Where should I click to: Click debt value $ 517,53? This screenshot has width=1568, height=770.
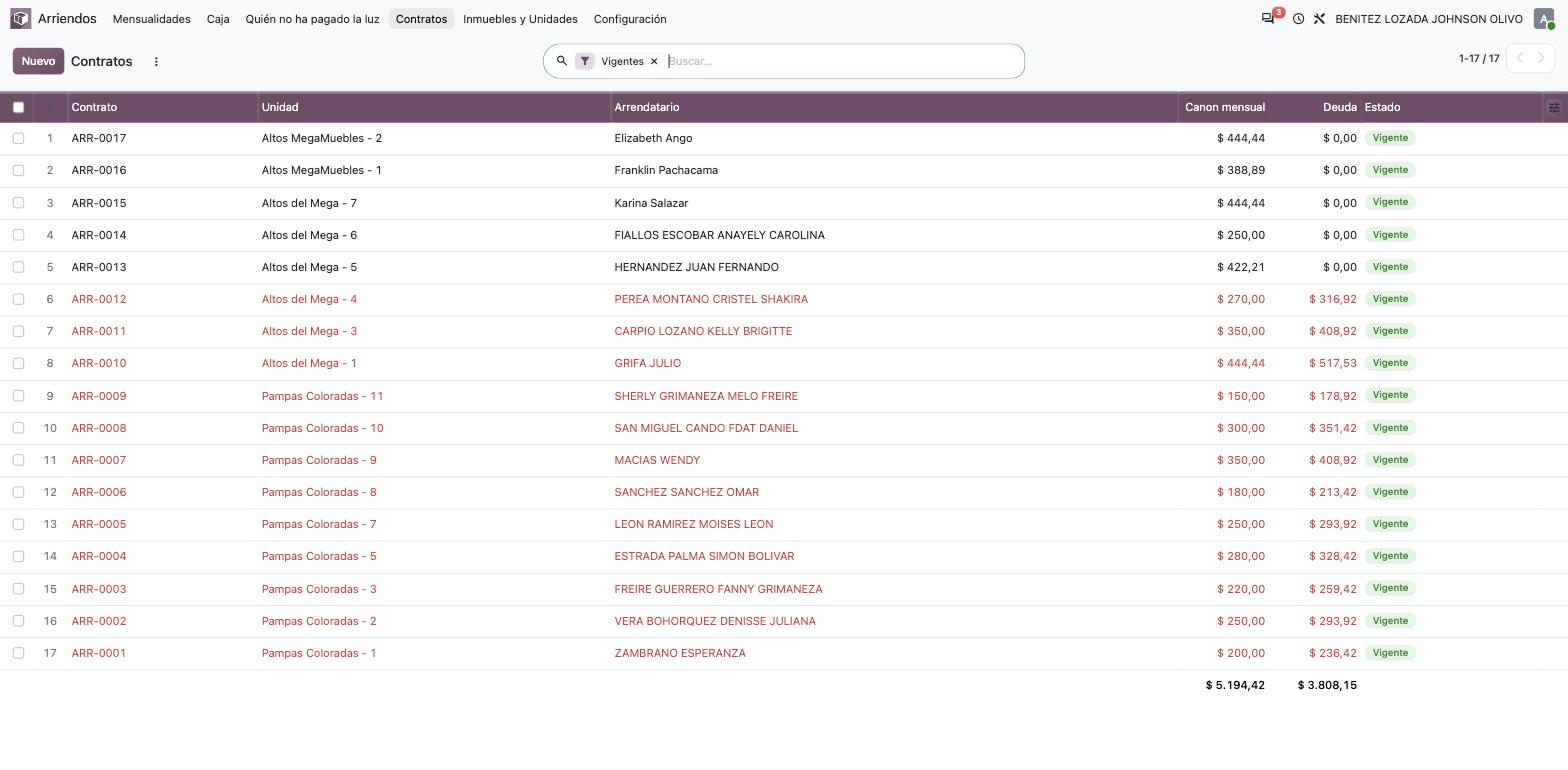(1332, 363)
